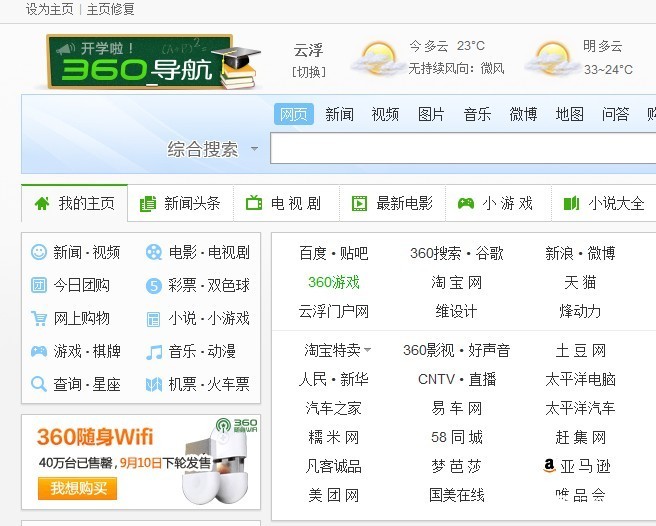
Task: Open the 太平洋电脑 link
Action: click(x=580, y=379)
